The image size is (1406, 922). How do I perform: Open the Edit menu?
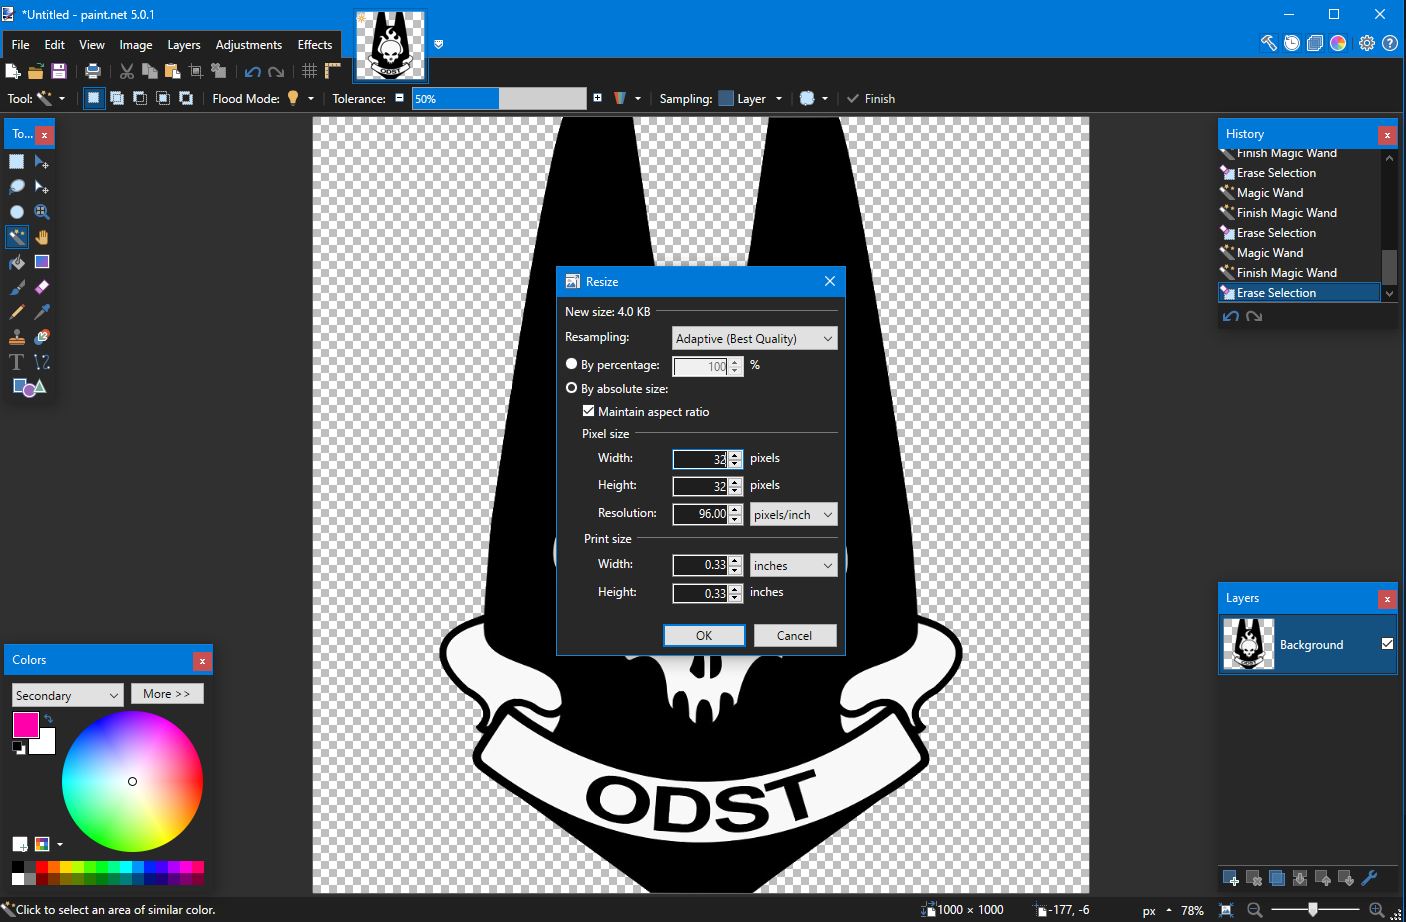click(55, 45)
